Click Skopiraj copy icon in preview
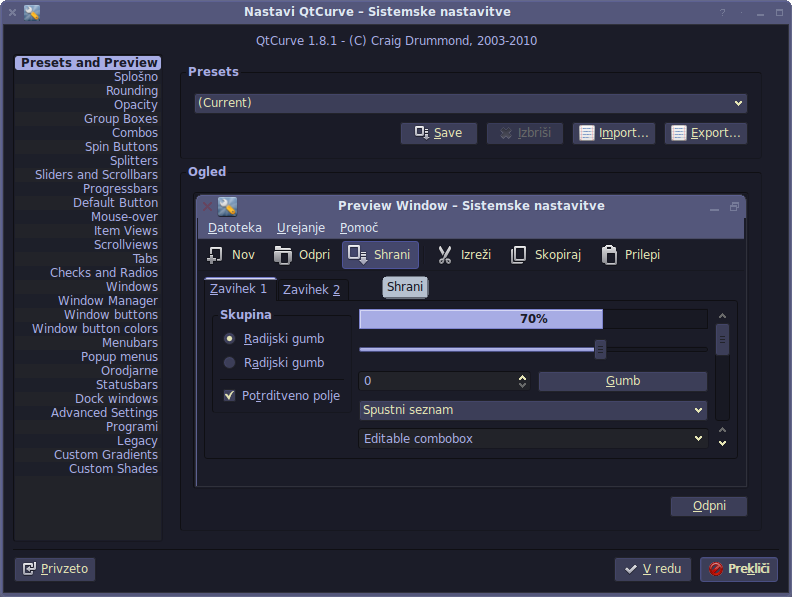The image size is (792, 597). click(x=518, y=255)
